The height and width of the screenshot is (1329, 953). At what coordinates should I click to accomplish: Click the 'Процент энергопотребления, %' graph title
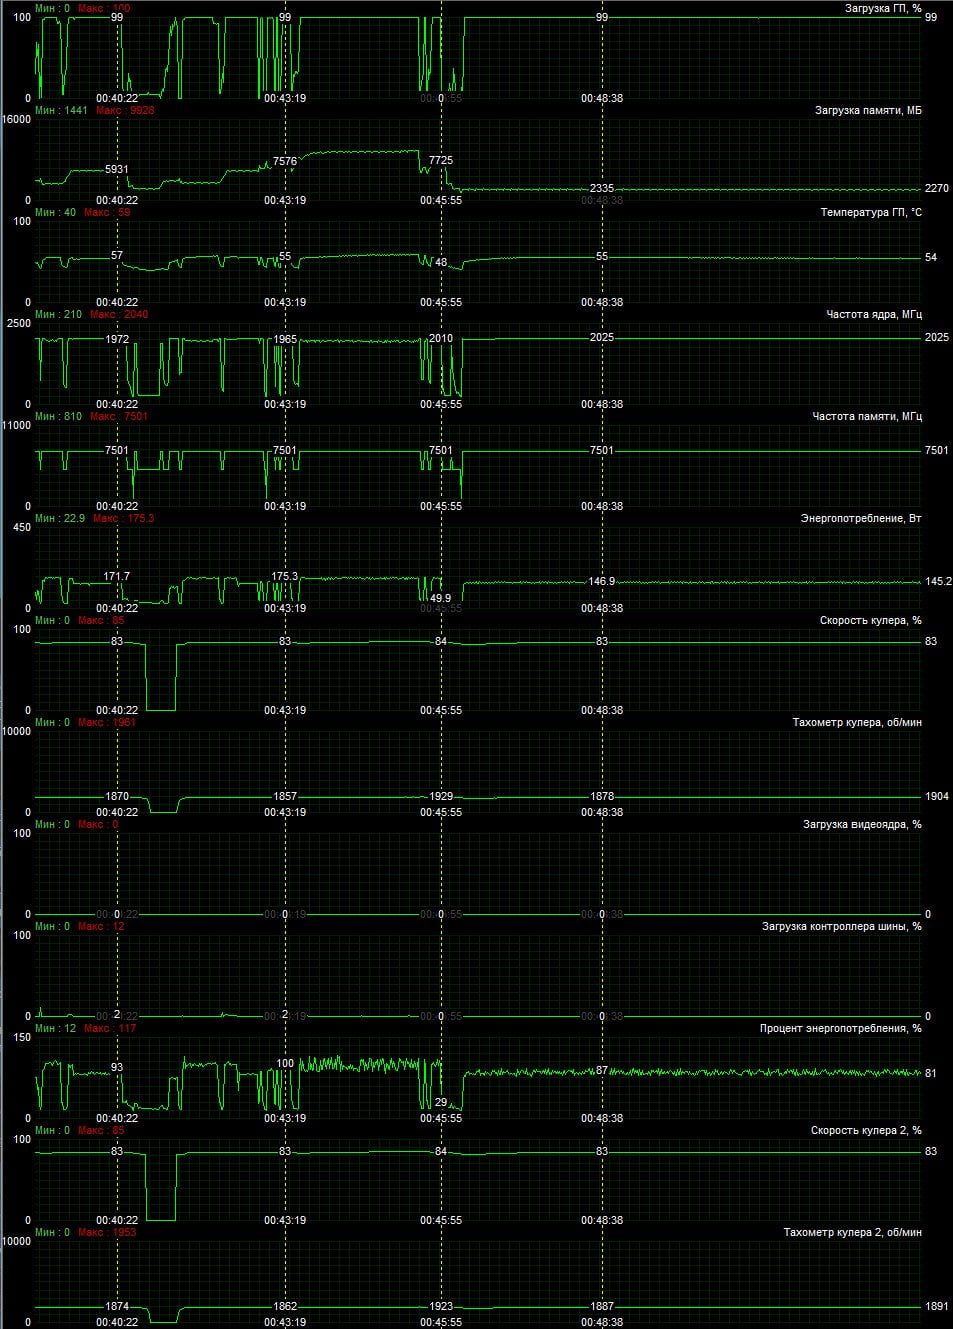(840, 1028)
